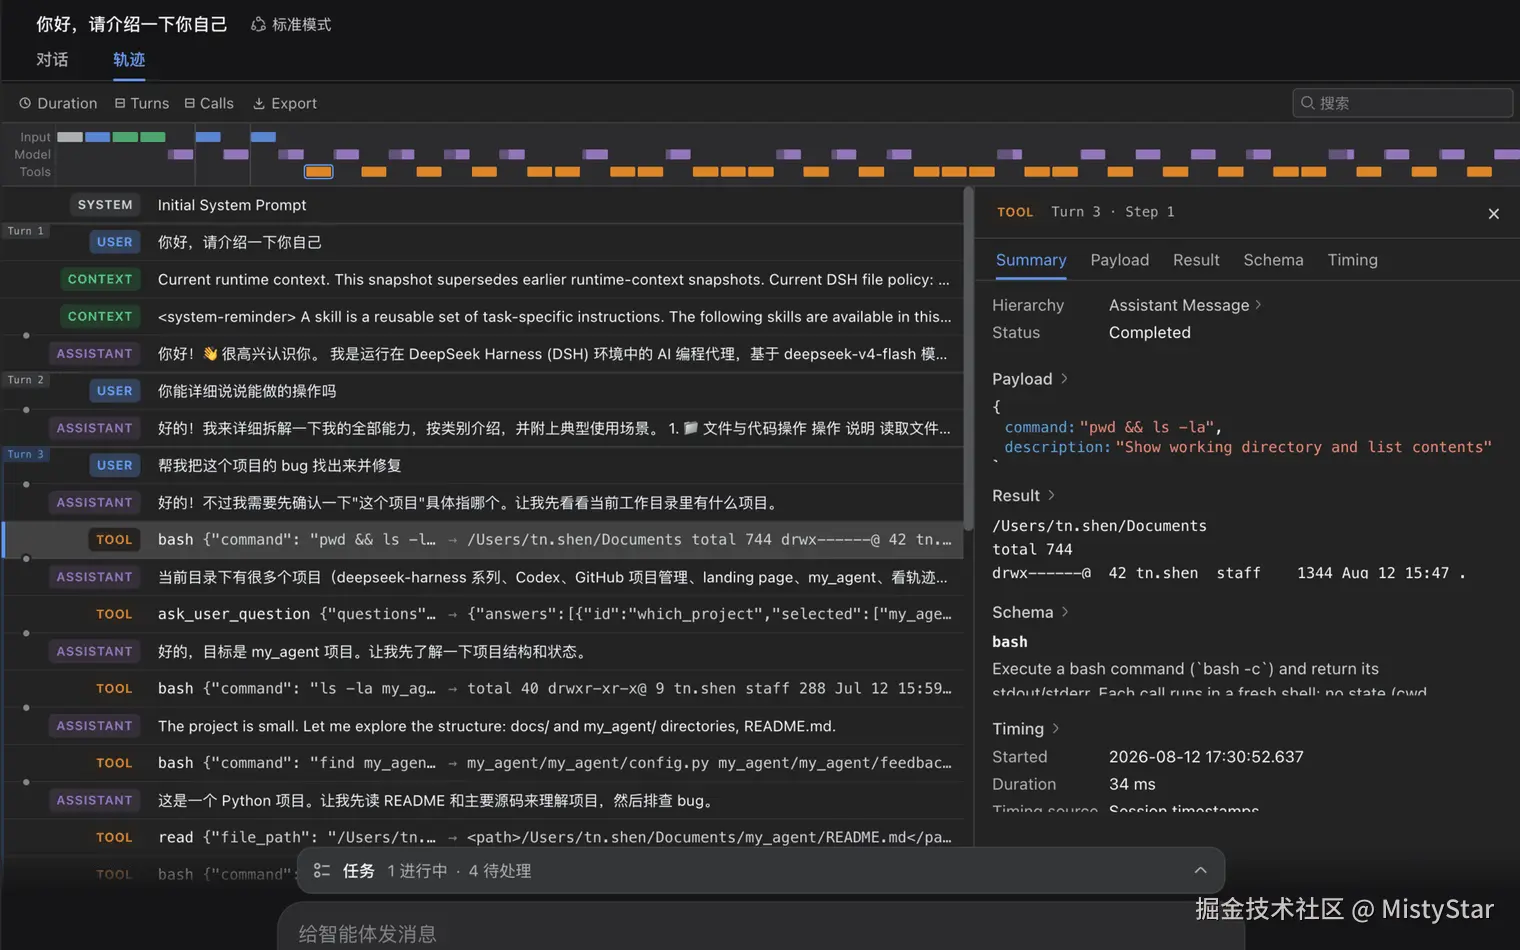Expand the 任务 panel with chevron
Viewport: 1520px width, 950px height.
[1200, 871]
